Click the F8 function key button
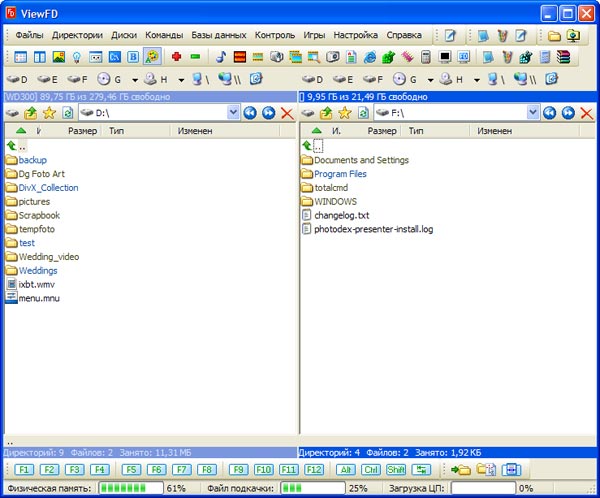 pyautogui.click(x=207, y=469)
